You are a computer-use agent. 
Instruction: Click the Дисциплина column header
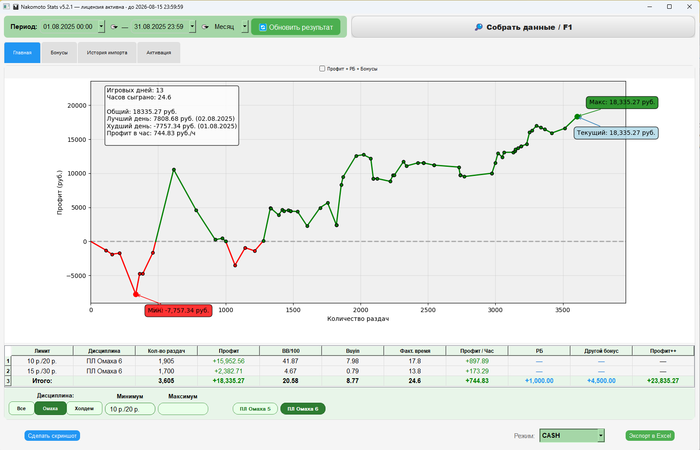(104, 351)
